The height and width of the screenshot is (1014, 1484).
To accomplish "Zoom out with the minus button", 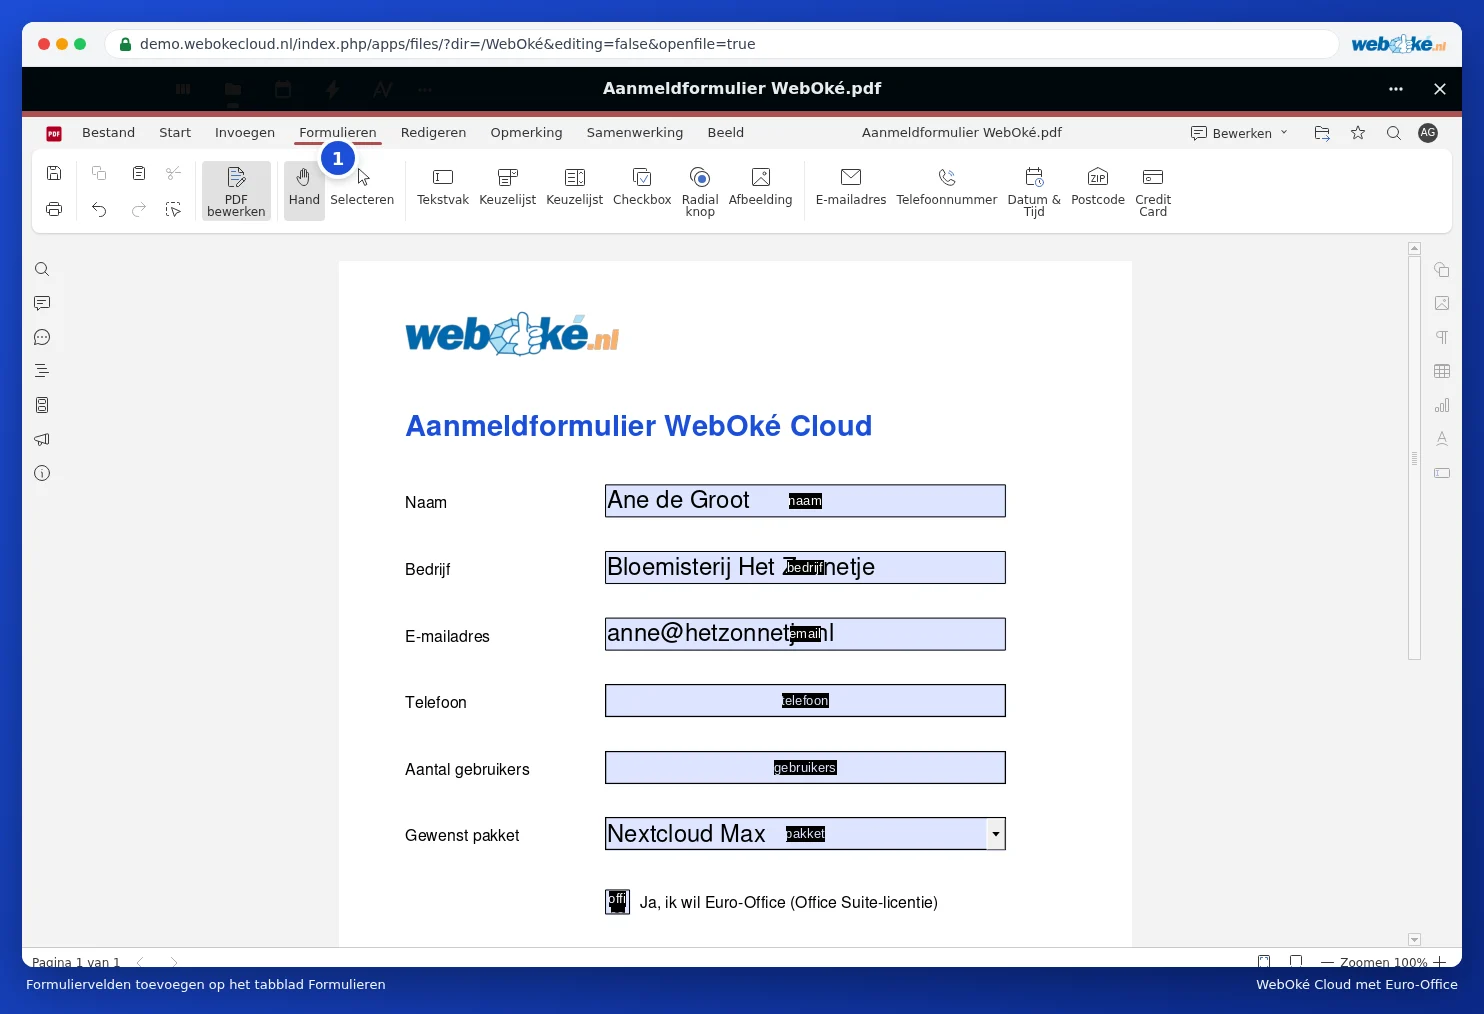I will tap(1328, 962).
